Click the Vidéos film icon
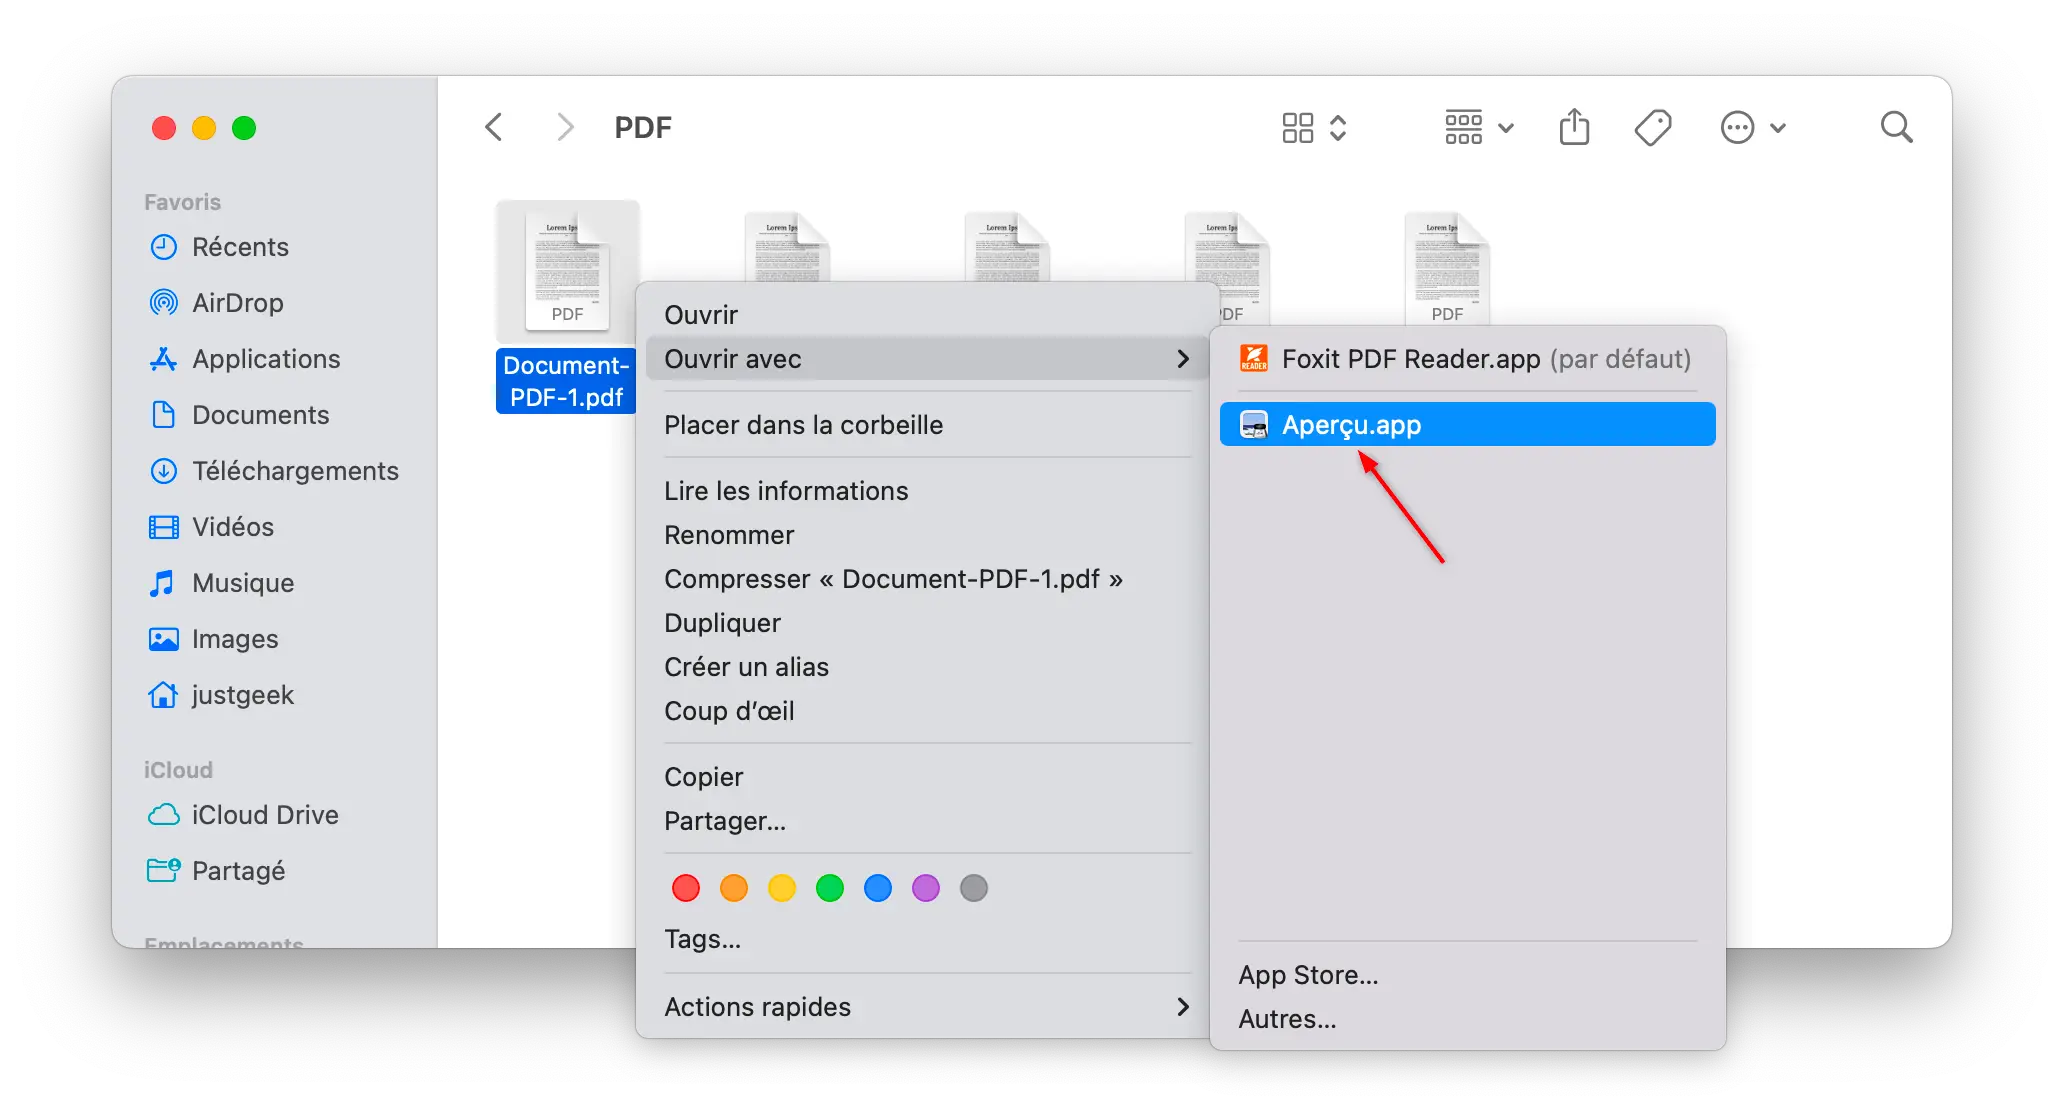Image resolution: width=2064 pixels, height=1104 pixels. [164, 527]
